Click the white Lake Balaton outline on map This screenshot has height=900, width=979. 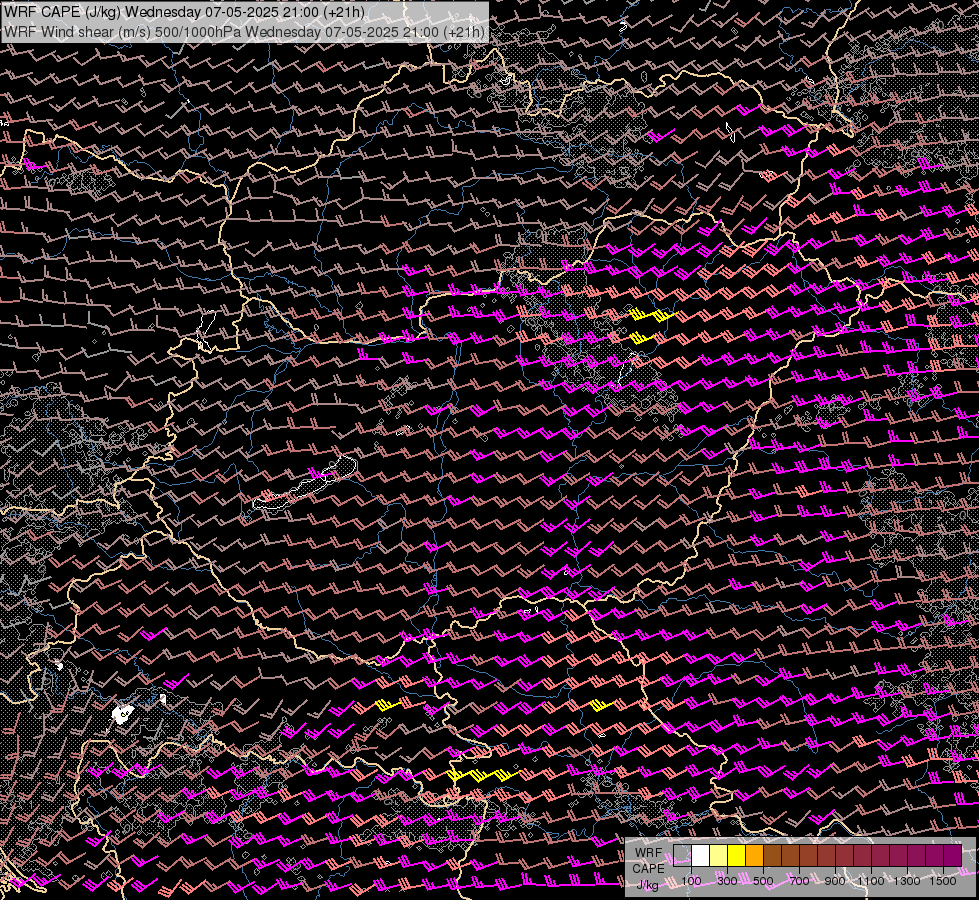305,485
